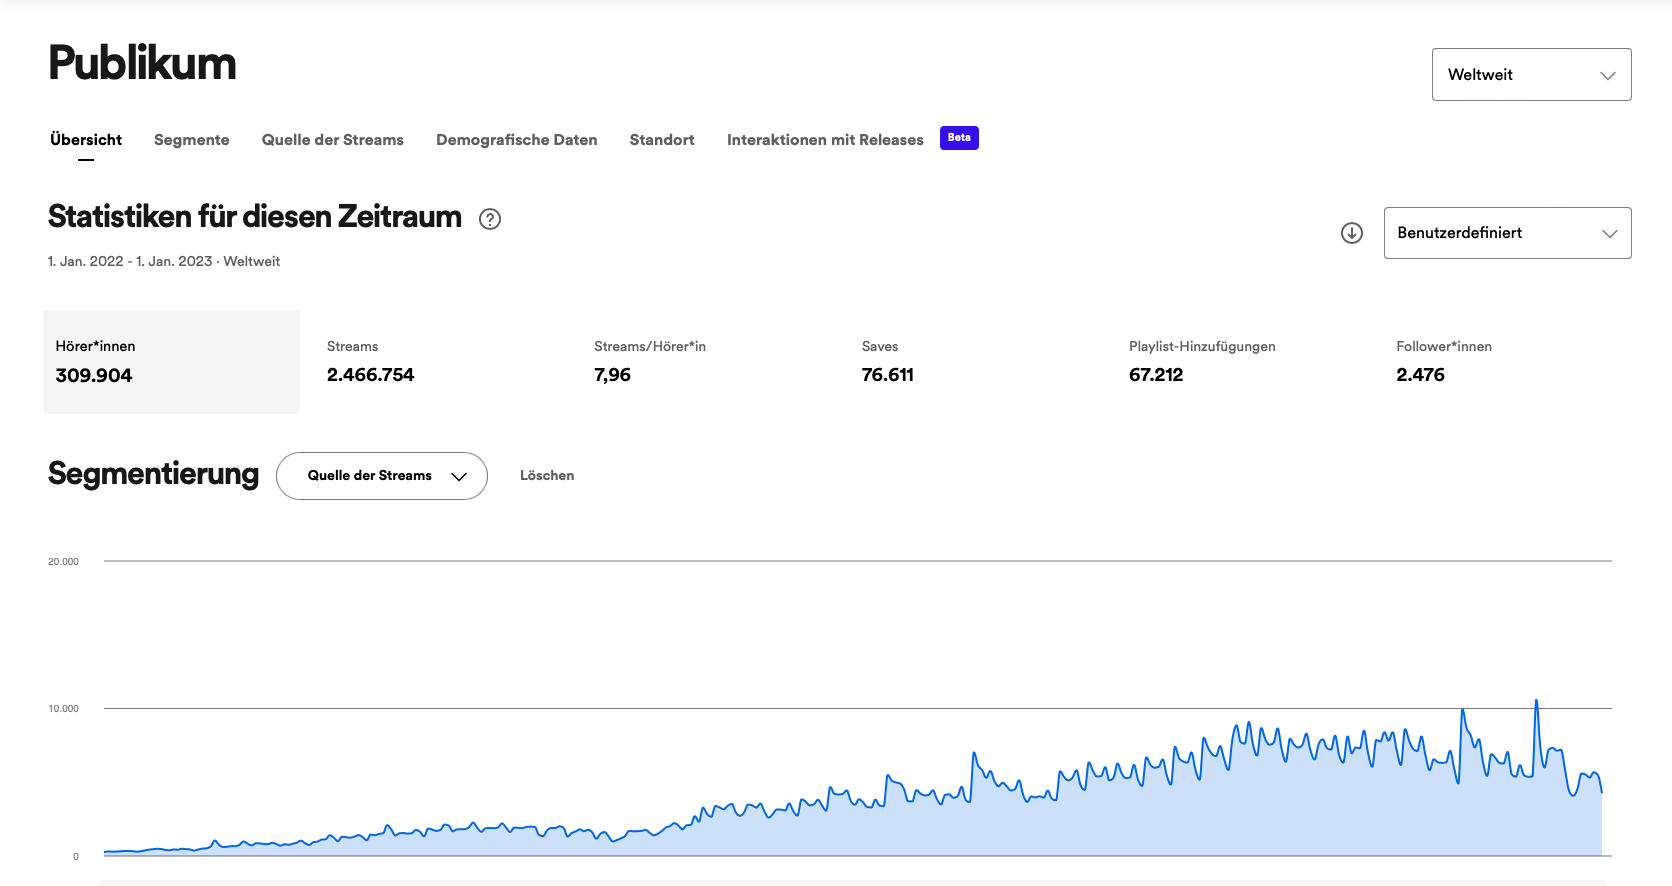
Task: Open the Interaktionen mit Releases tab
Action: (x=824, y=140)
